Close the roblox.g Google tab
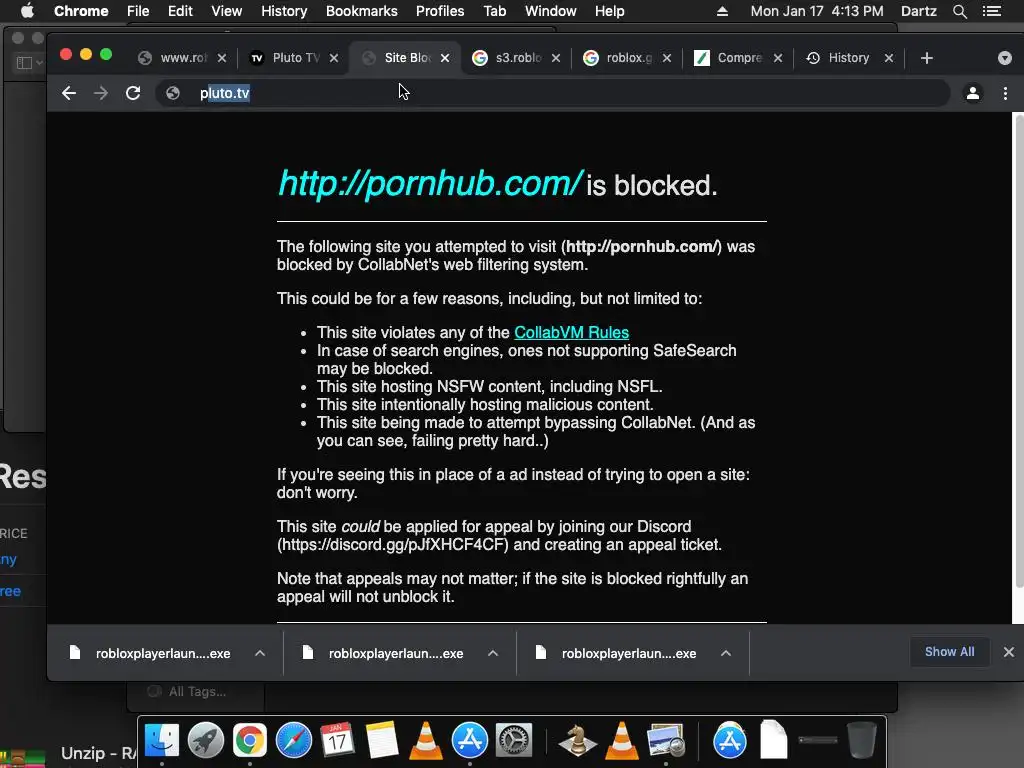Image resolution: width=1024 pixels, height=768 pixels. [667, 58]
